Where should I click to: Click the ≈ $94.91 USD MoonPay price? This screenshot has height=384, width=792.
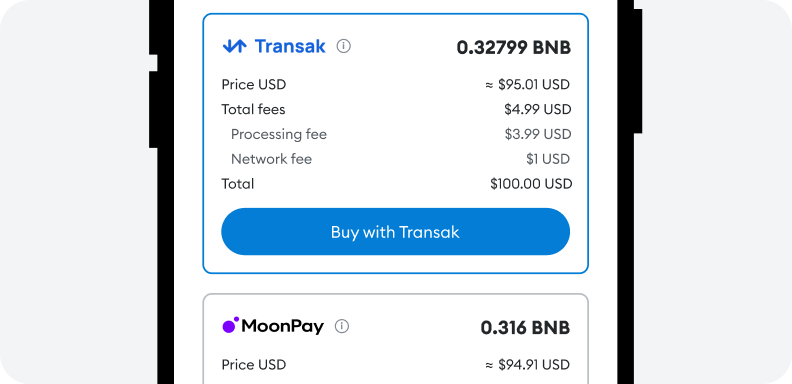[x=527, y=364]
